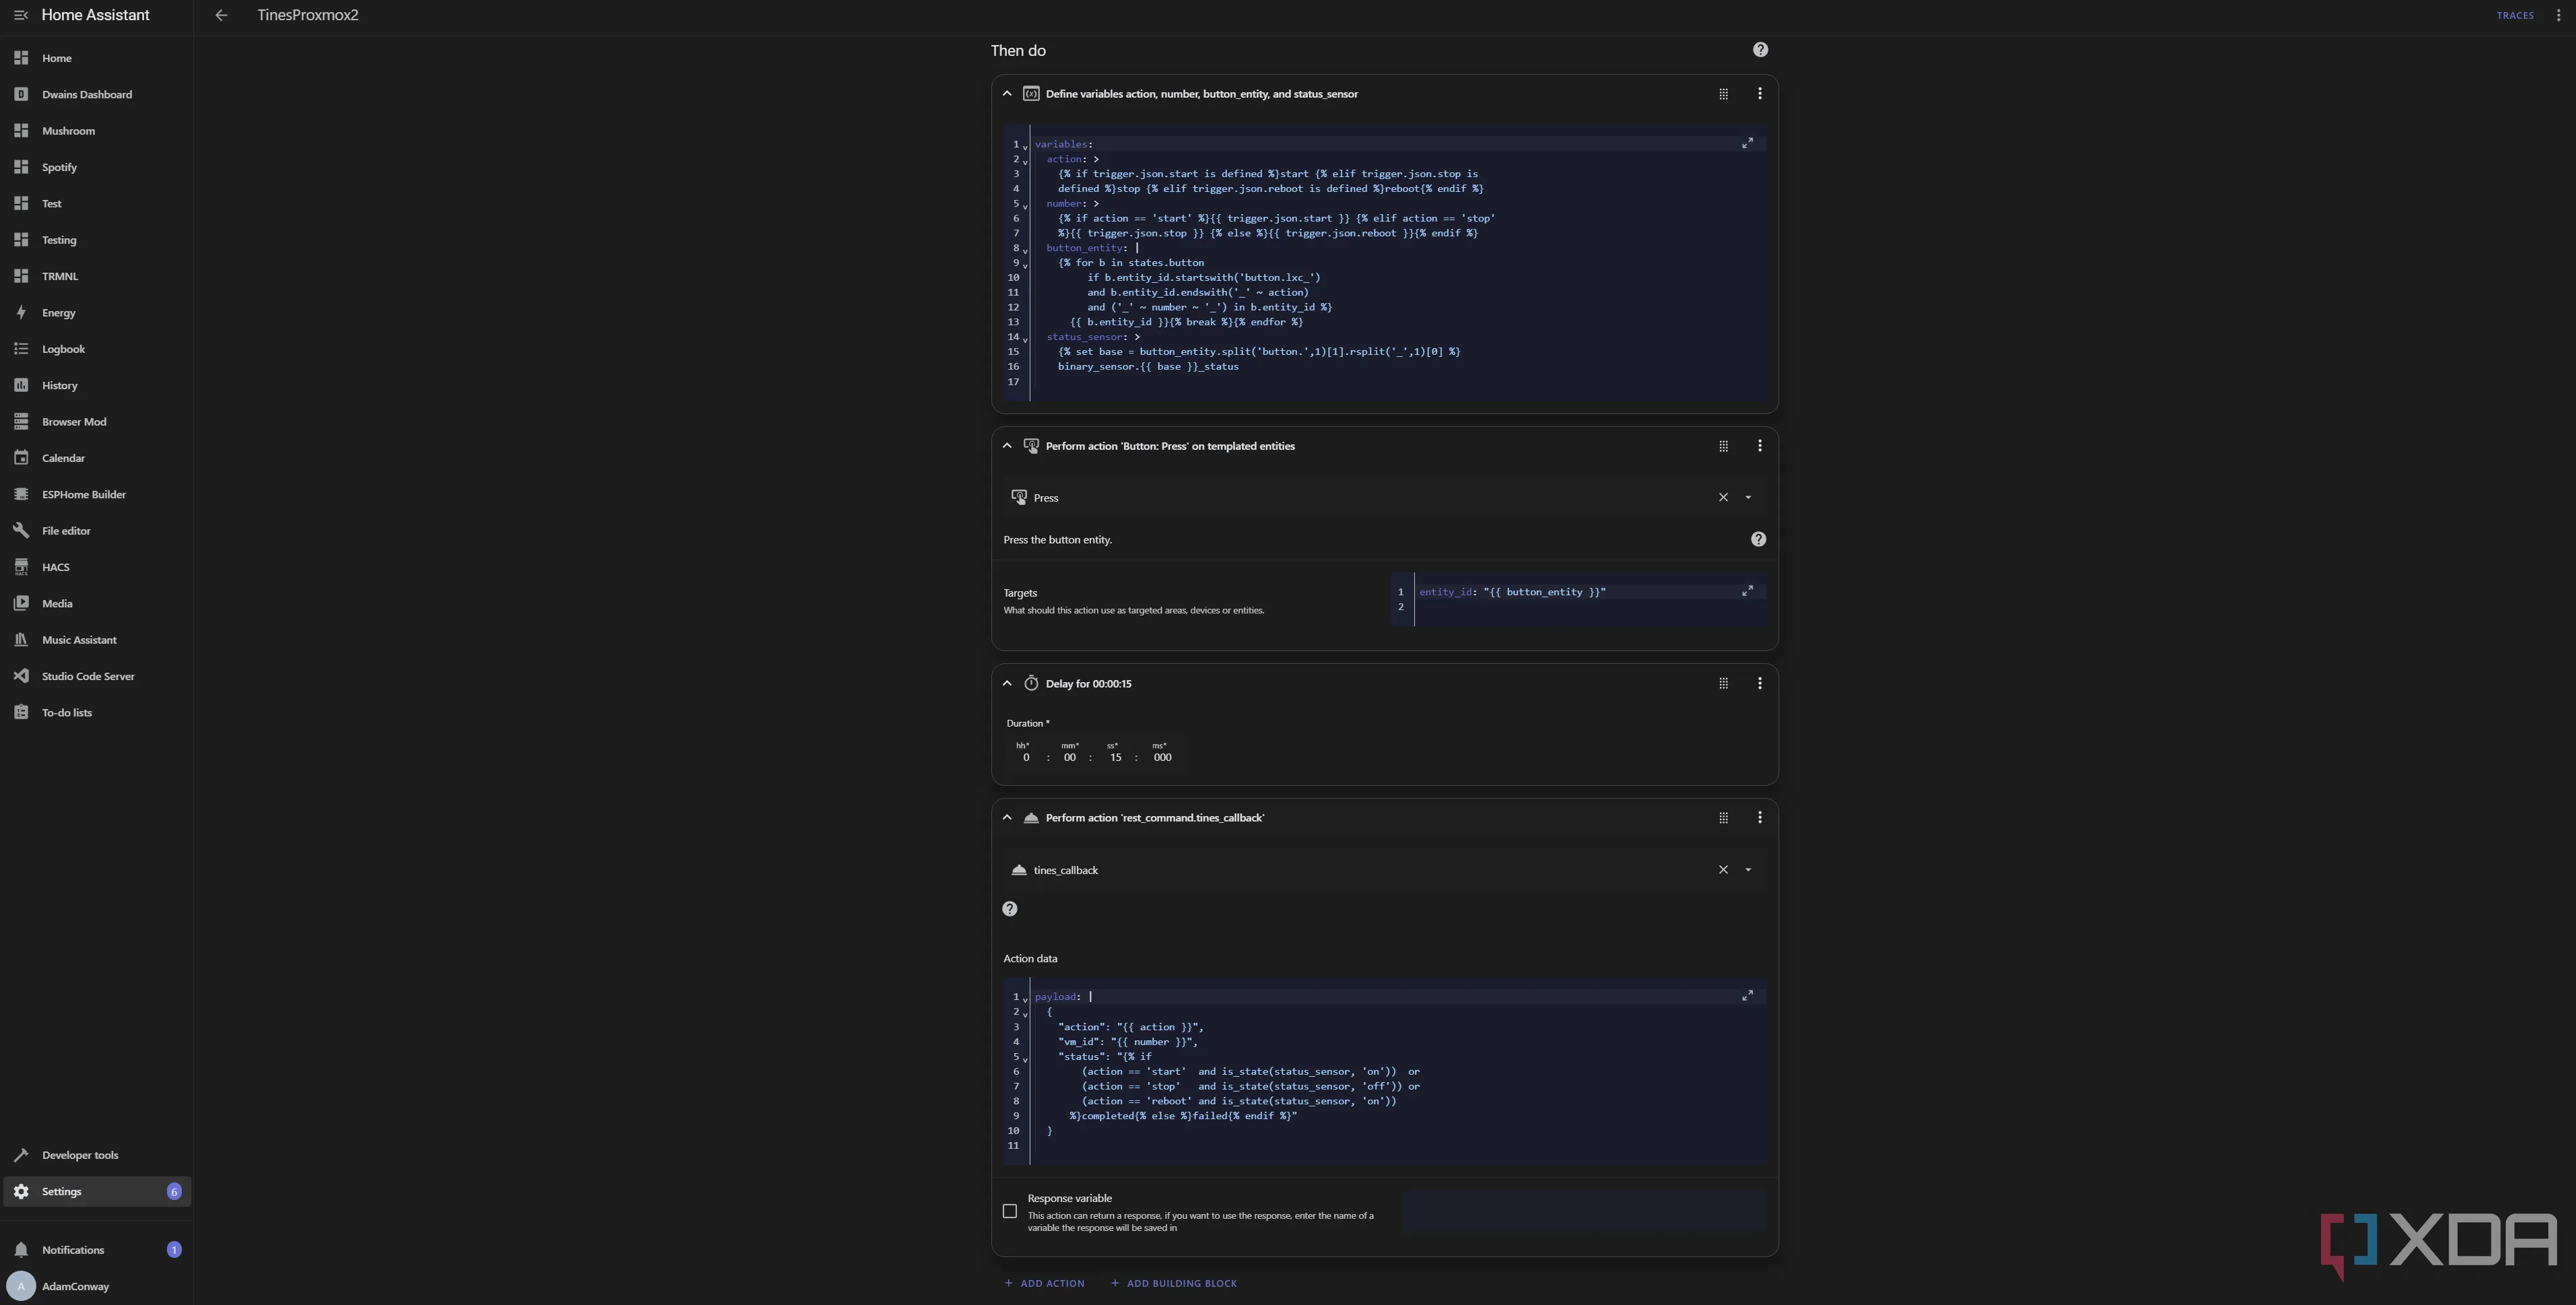Open HACS from the sidebar
This screenshot has height=1305, width=2576.
[x=55, y=568]
